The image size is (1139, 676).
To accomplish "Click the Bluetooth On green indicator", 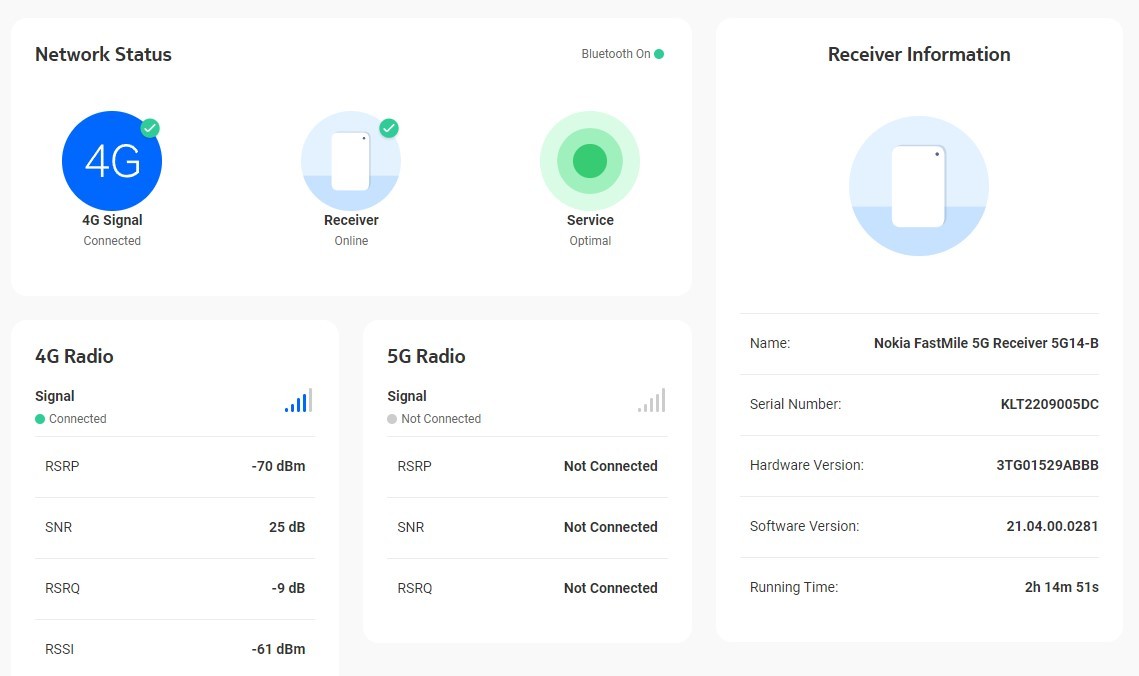I will [659, 54].
